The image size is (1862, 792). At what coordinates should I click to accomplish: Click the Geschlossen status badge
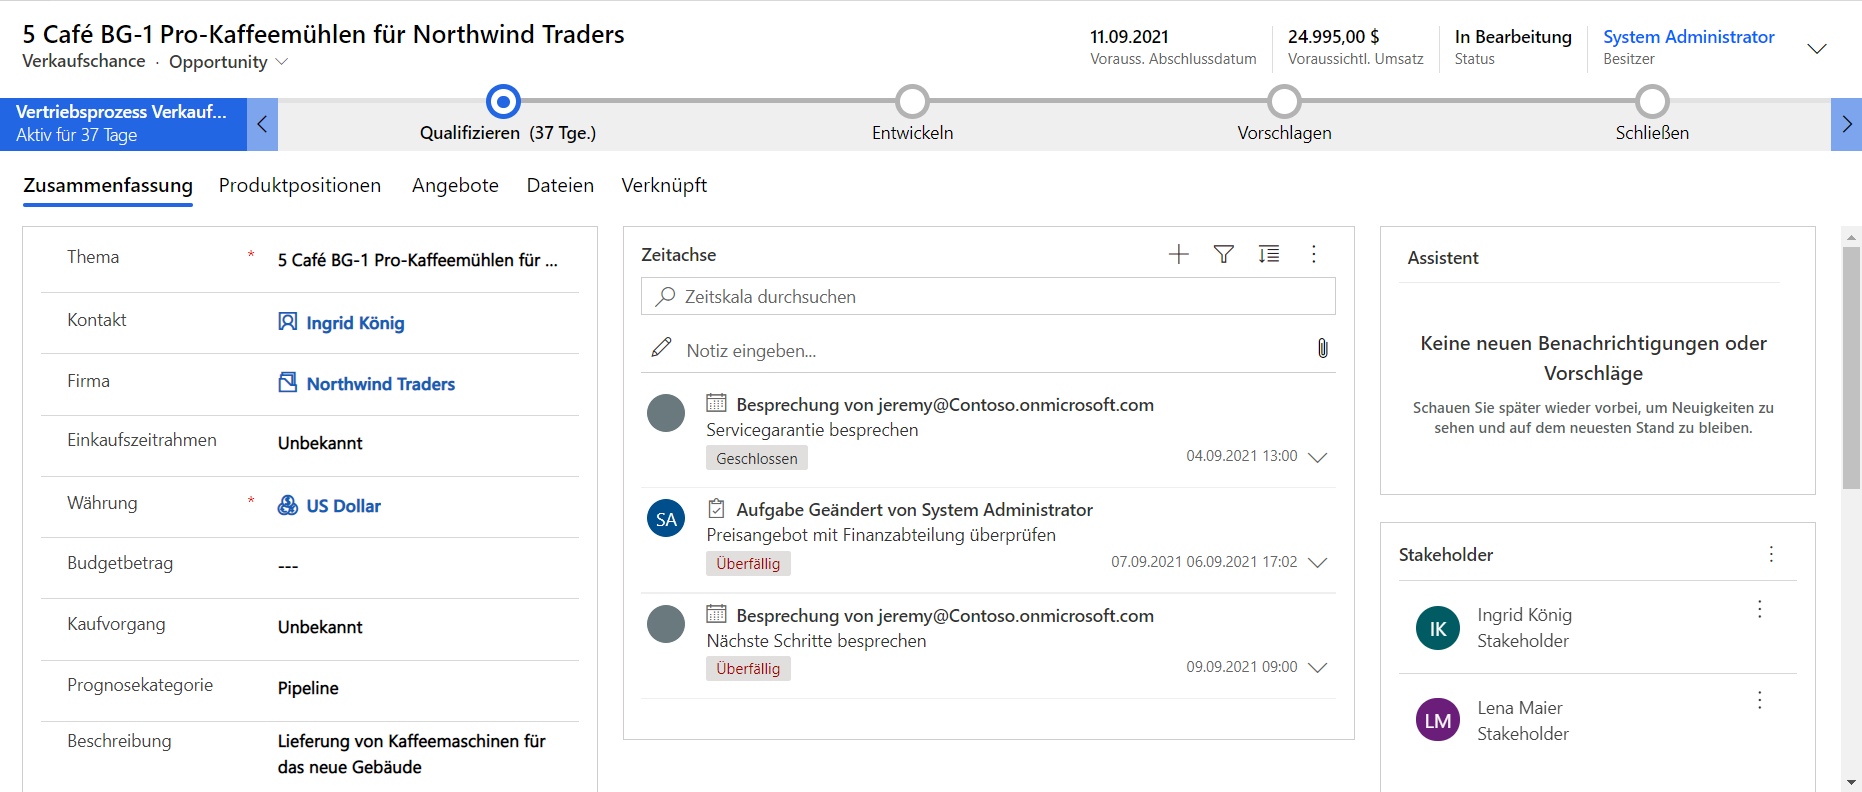tap(757, 458)
